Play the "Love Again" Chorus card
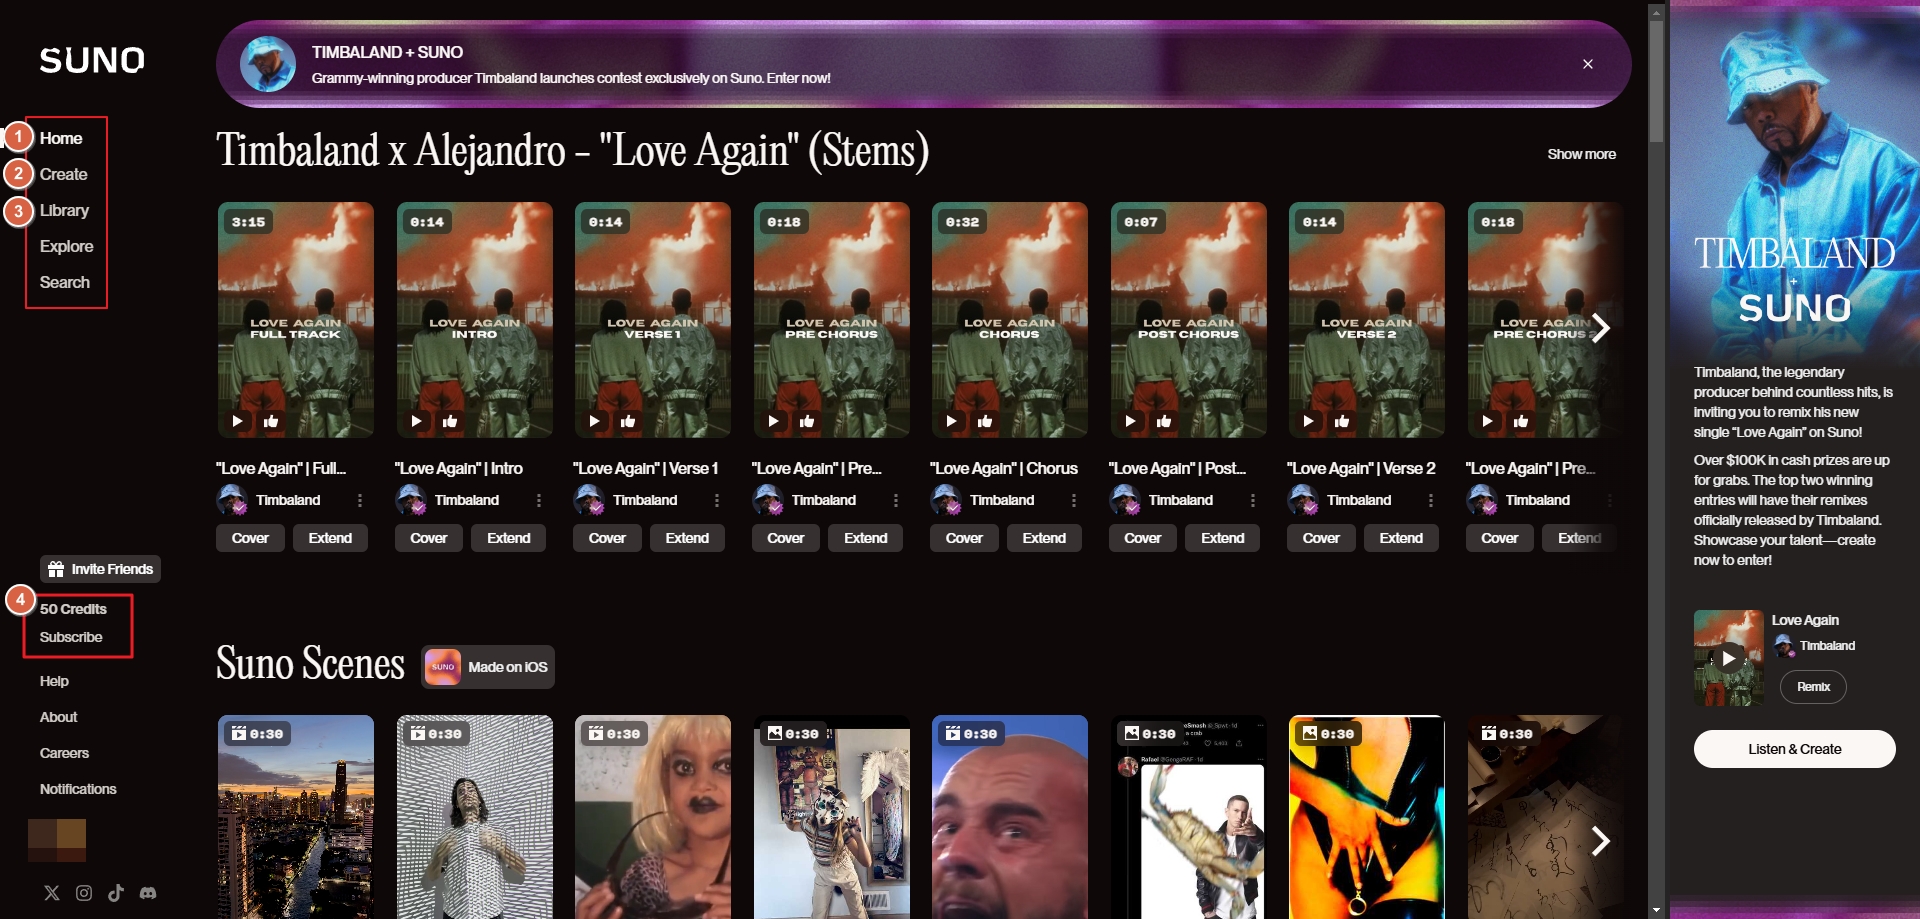1920x919 pixels. [x=952, y=421]
